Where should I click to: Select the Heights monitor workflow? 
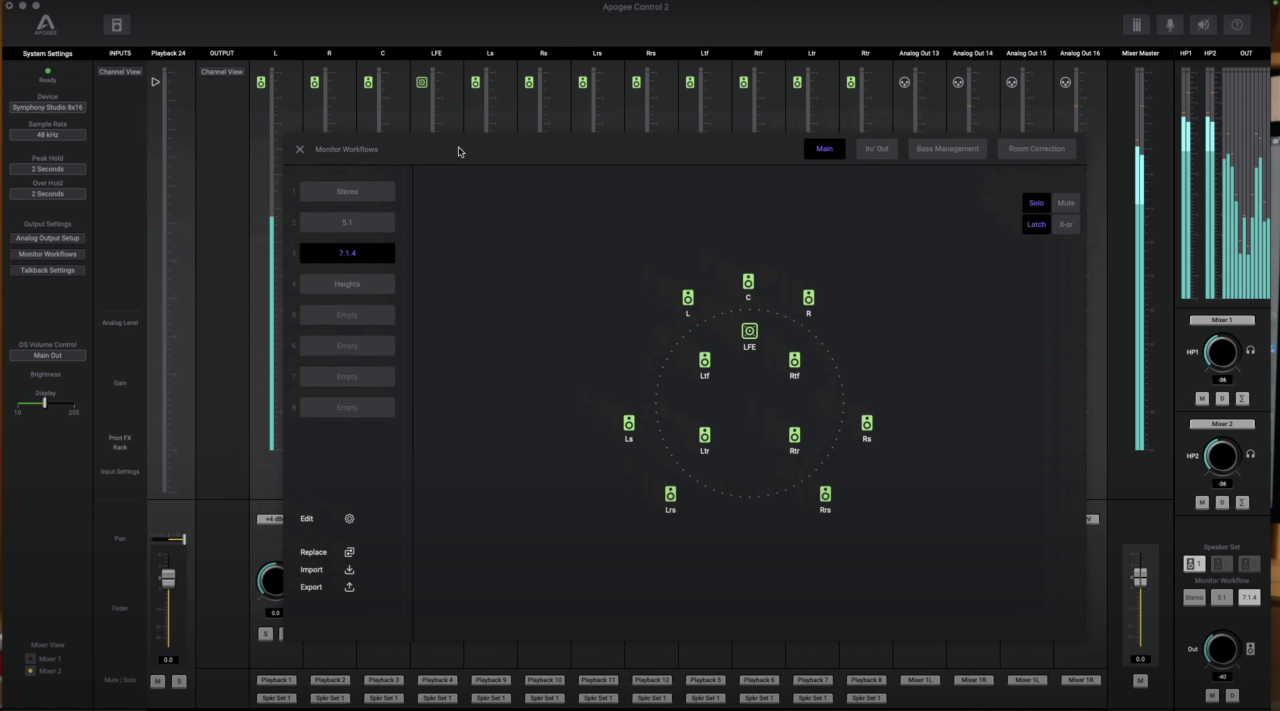347,284
